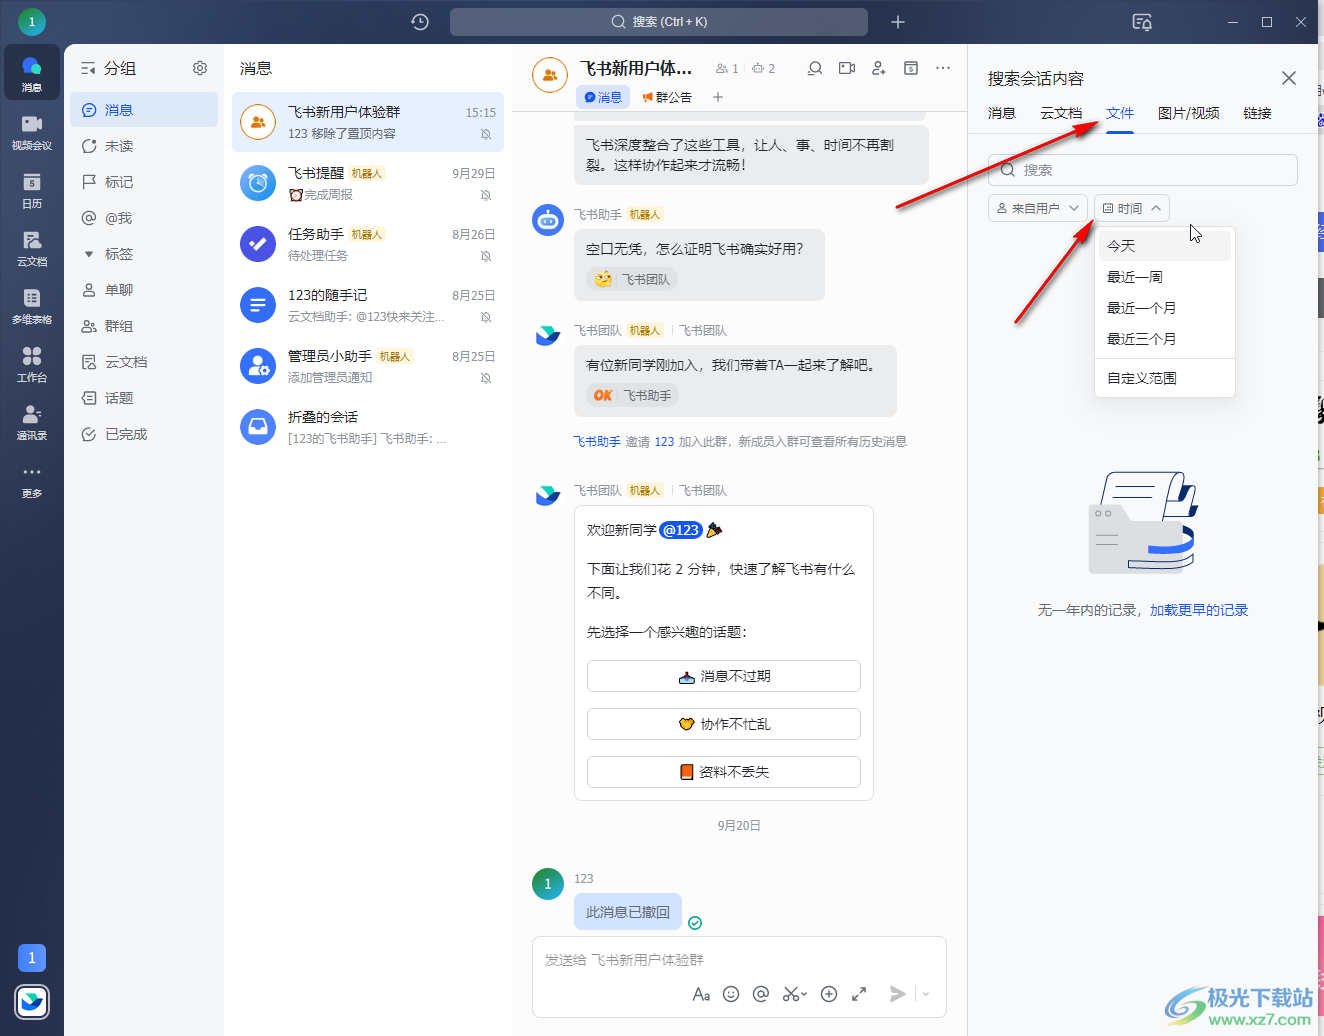
Task: Click the 协作不忙乱 button
Action: [x=724, y=724]
